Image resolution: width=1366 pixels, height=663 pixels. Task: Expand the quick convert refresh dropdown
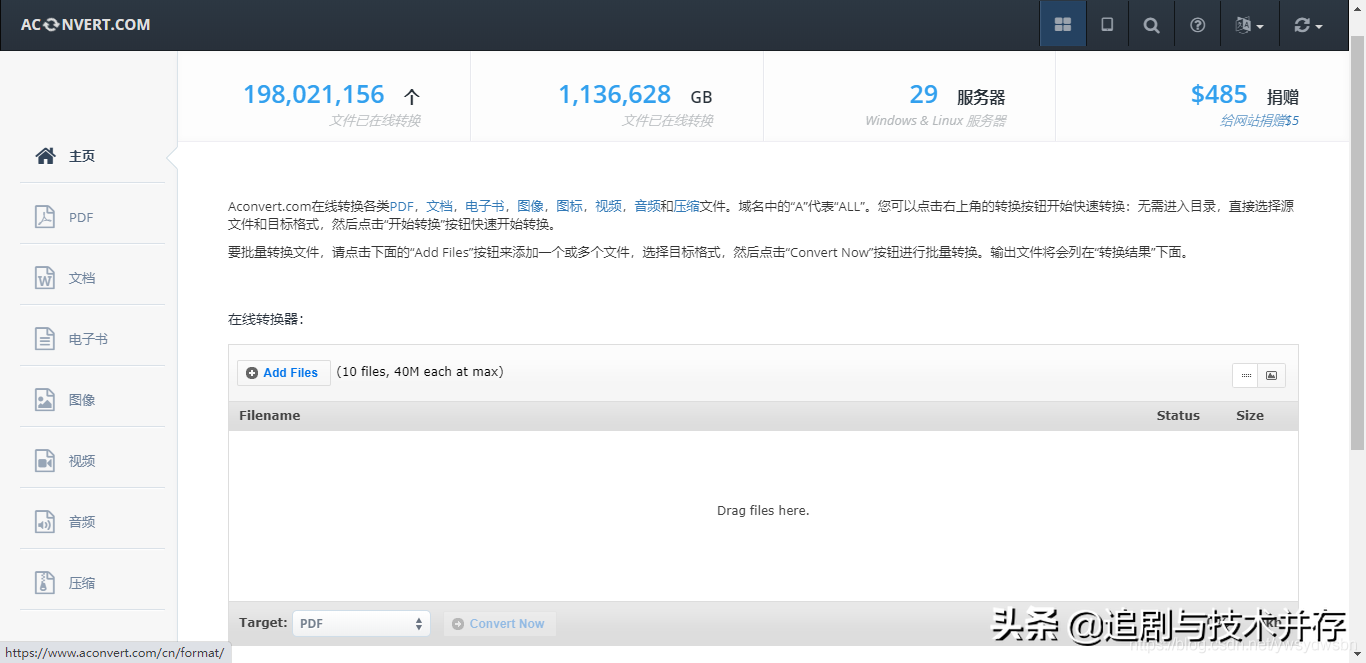(1307, 25)
